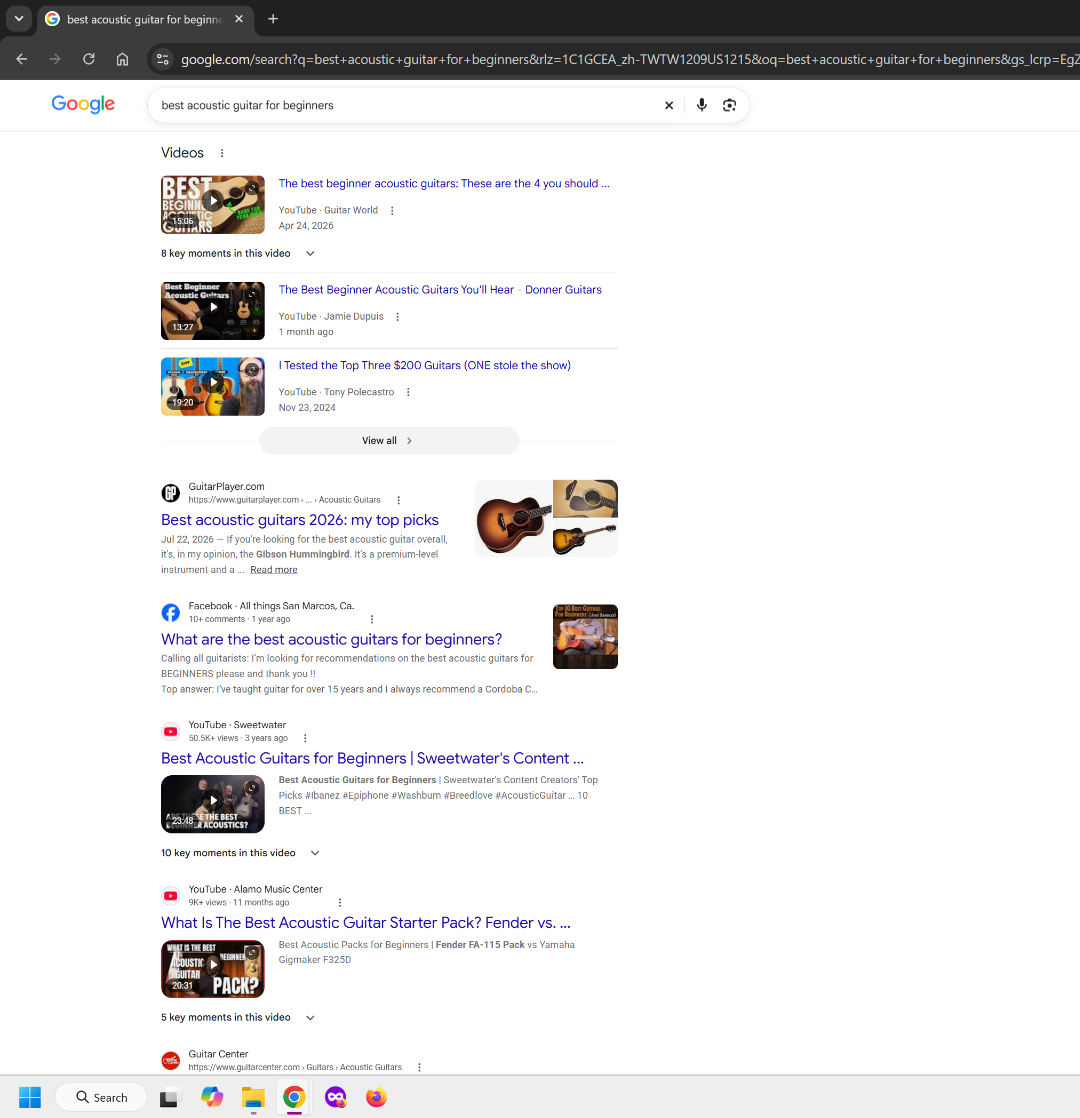
Task: Open the browser home page icon
Action: click(x=123, y=59)
